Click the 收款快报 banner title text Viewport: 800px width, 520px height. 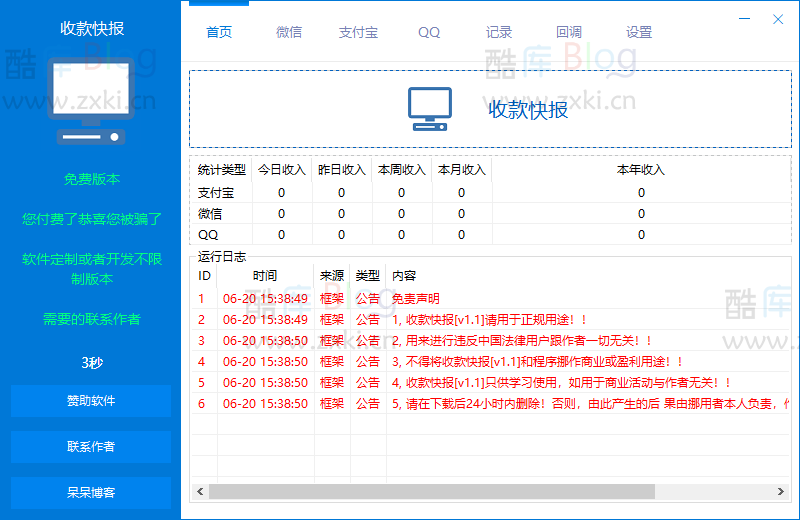click(x=528, y=110)
